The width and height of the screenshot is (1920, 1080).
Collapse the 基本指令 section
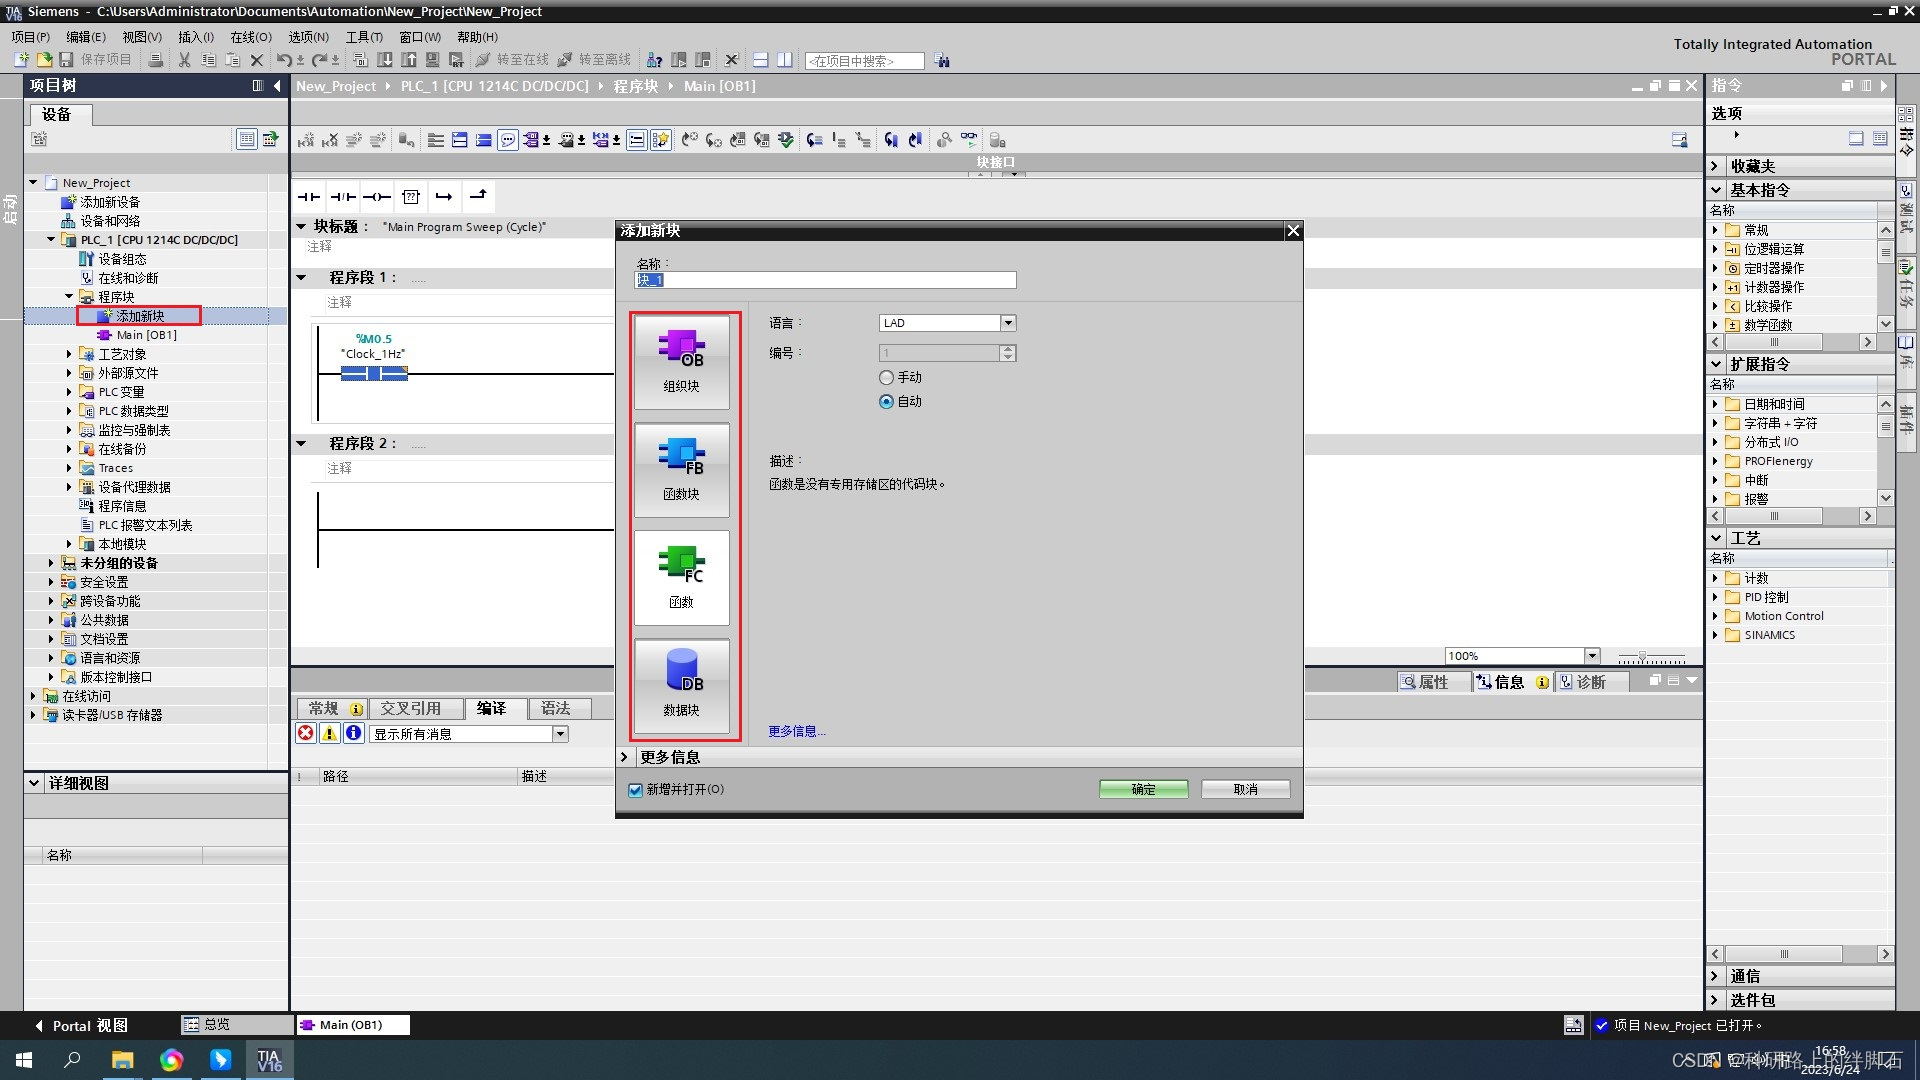1715,190
